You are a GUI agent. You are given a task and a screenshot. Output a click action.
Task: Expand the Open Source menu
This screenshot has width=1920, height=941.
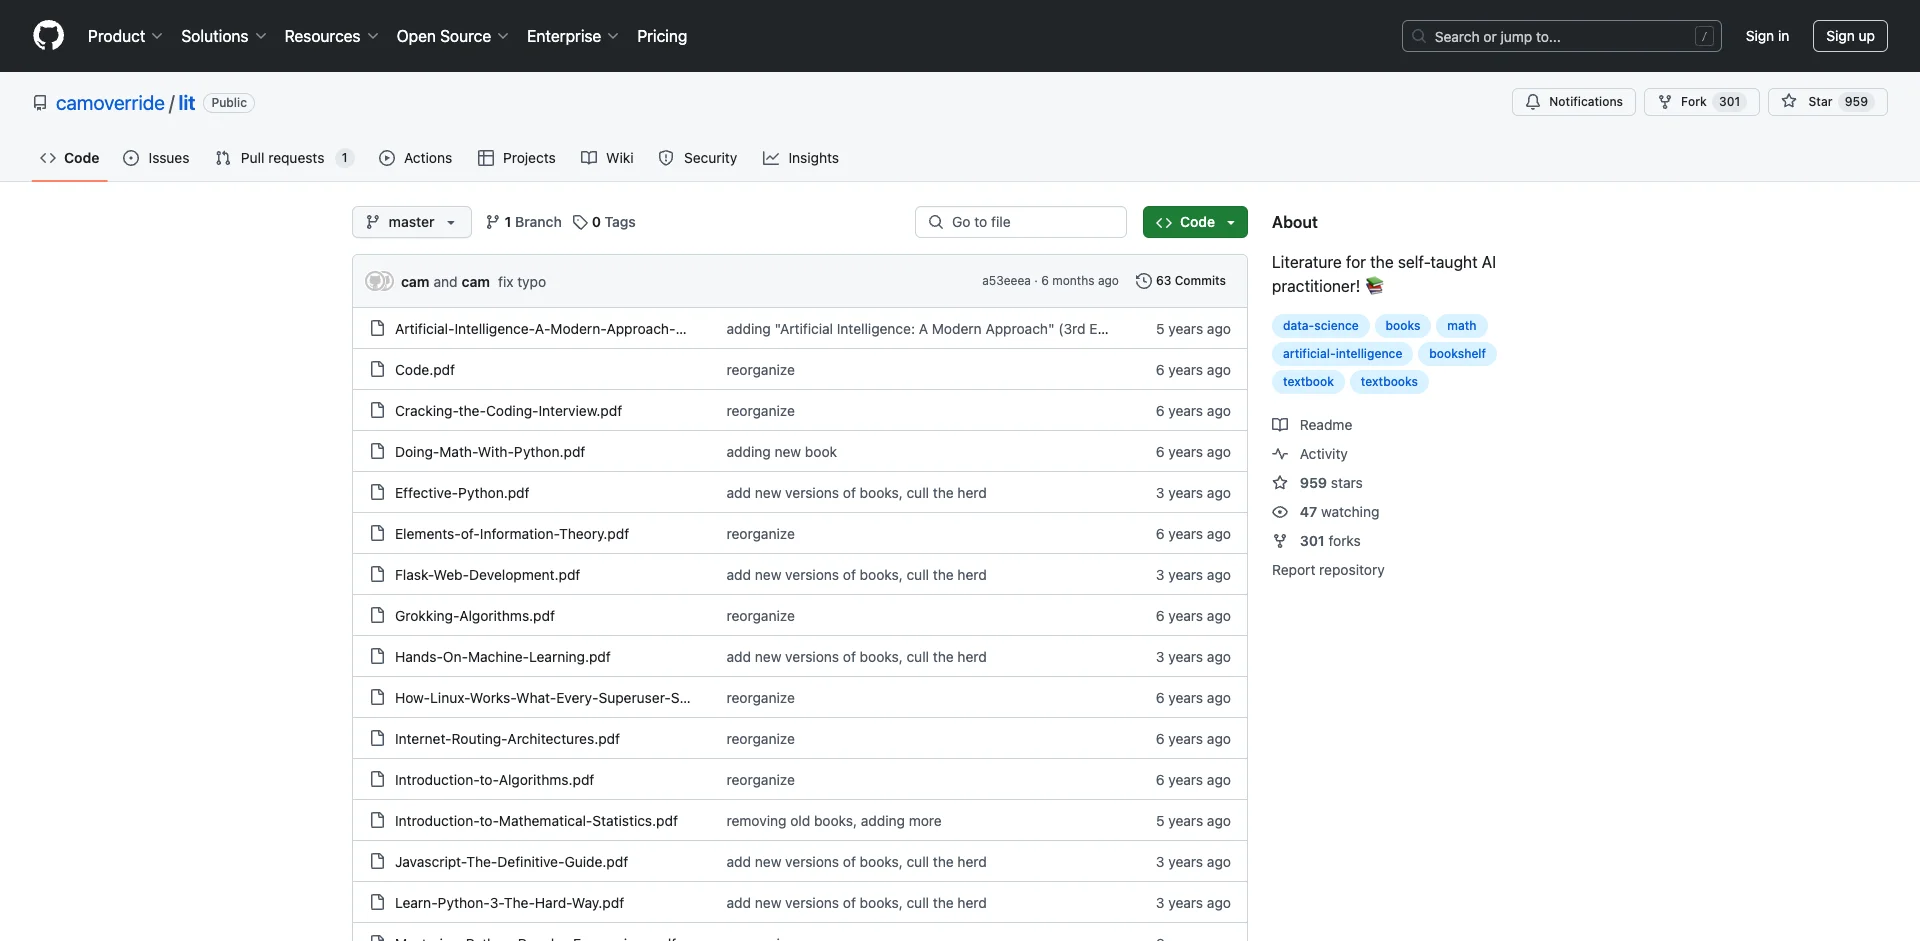coord(452,36)
